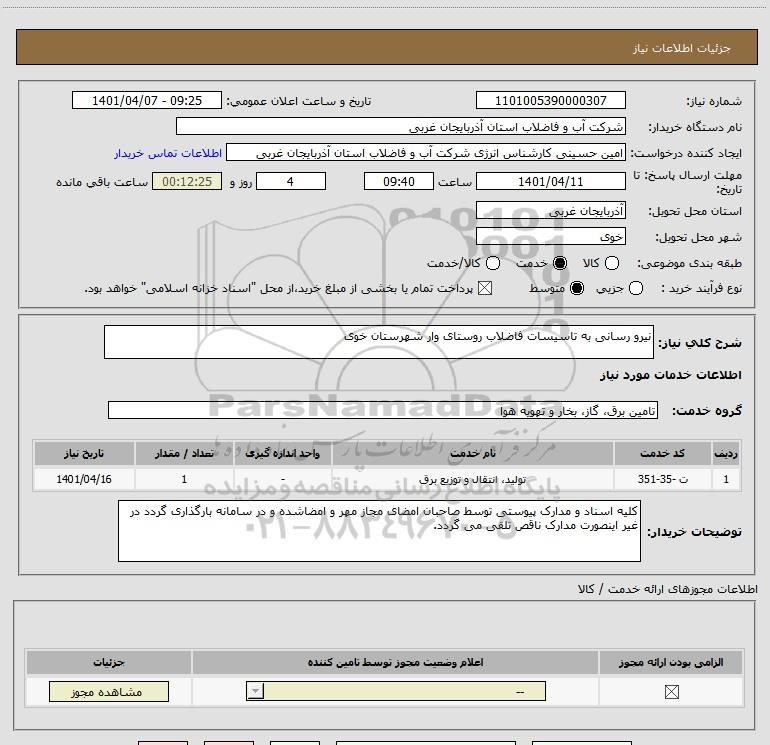The width and height of the screenshot is (770, 745).
Task: Select the خدمت radio button
Action: 559,263
